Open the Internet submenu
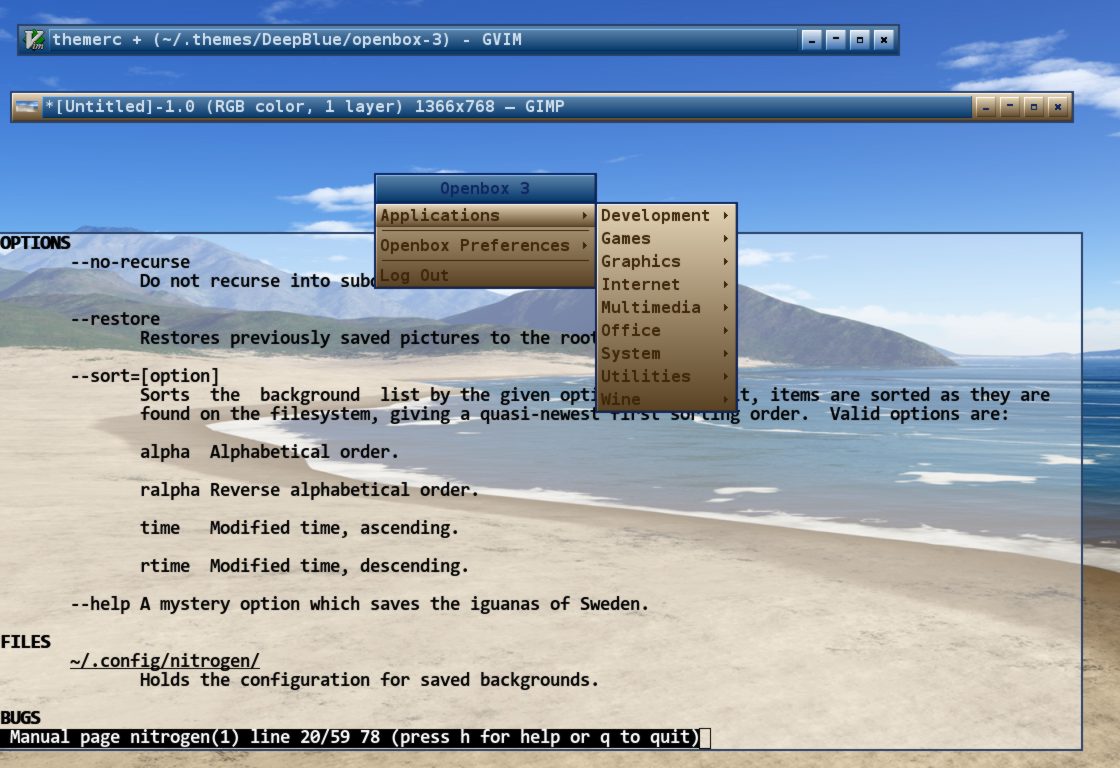The width and height of the screenshot is (1120, 768). [666, 284]
